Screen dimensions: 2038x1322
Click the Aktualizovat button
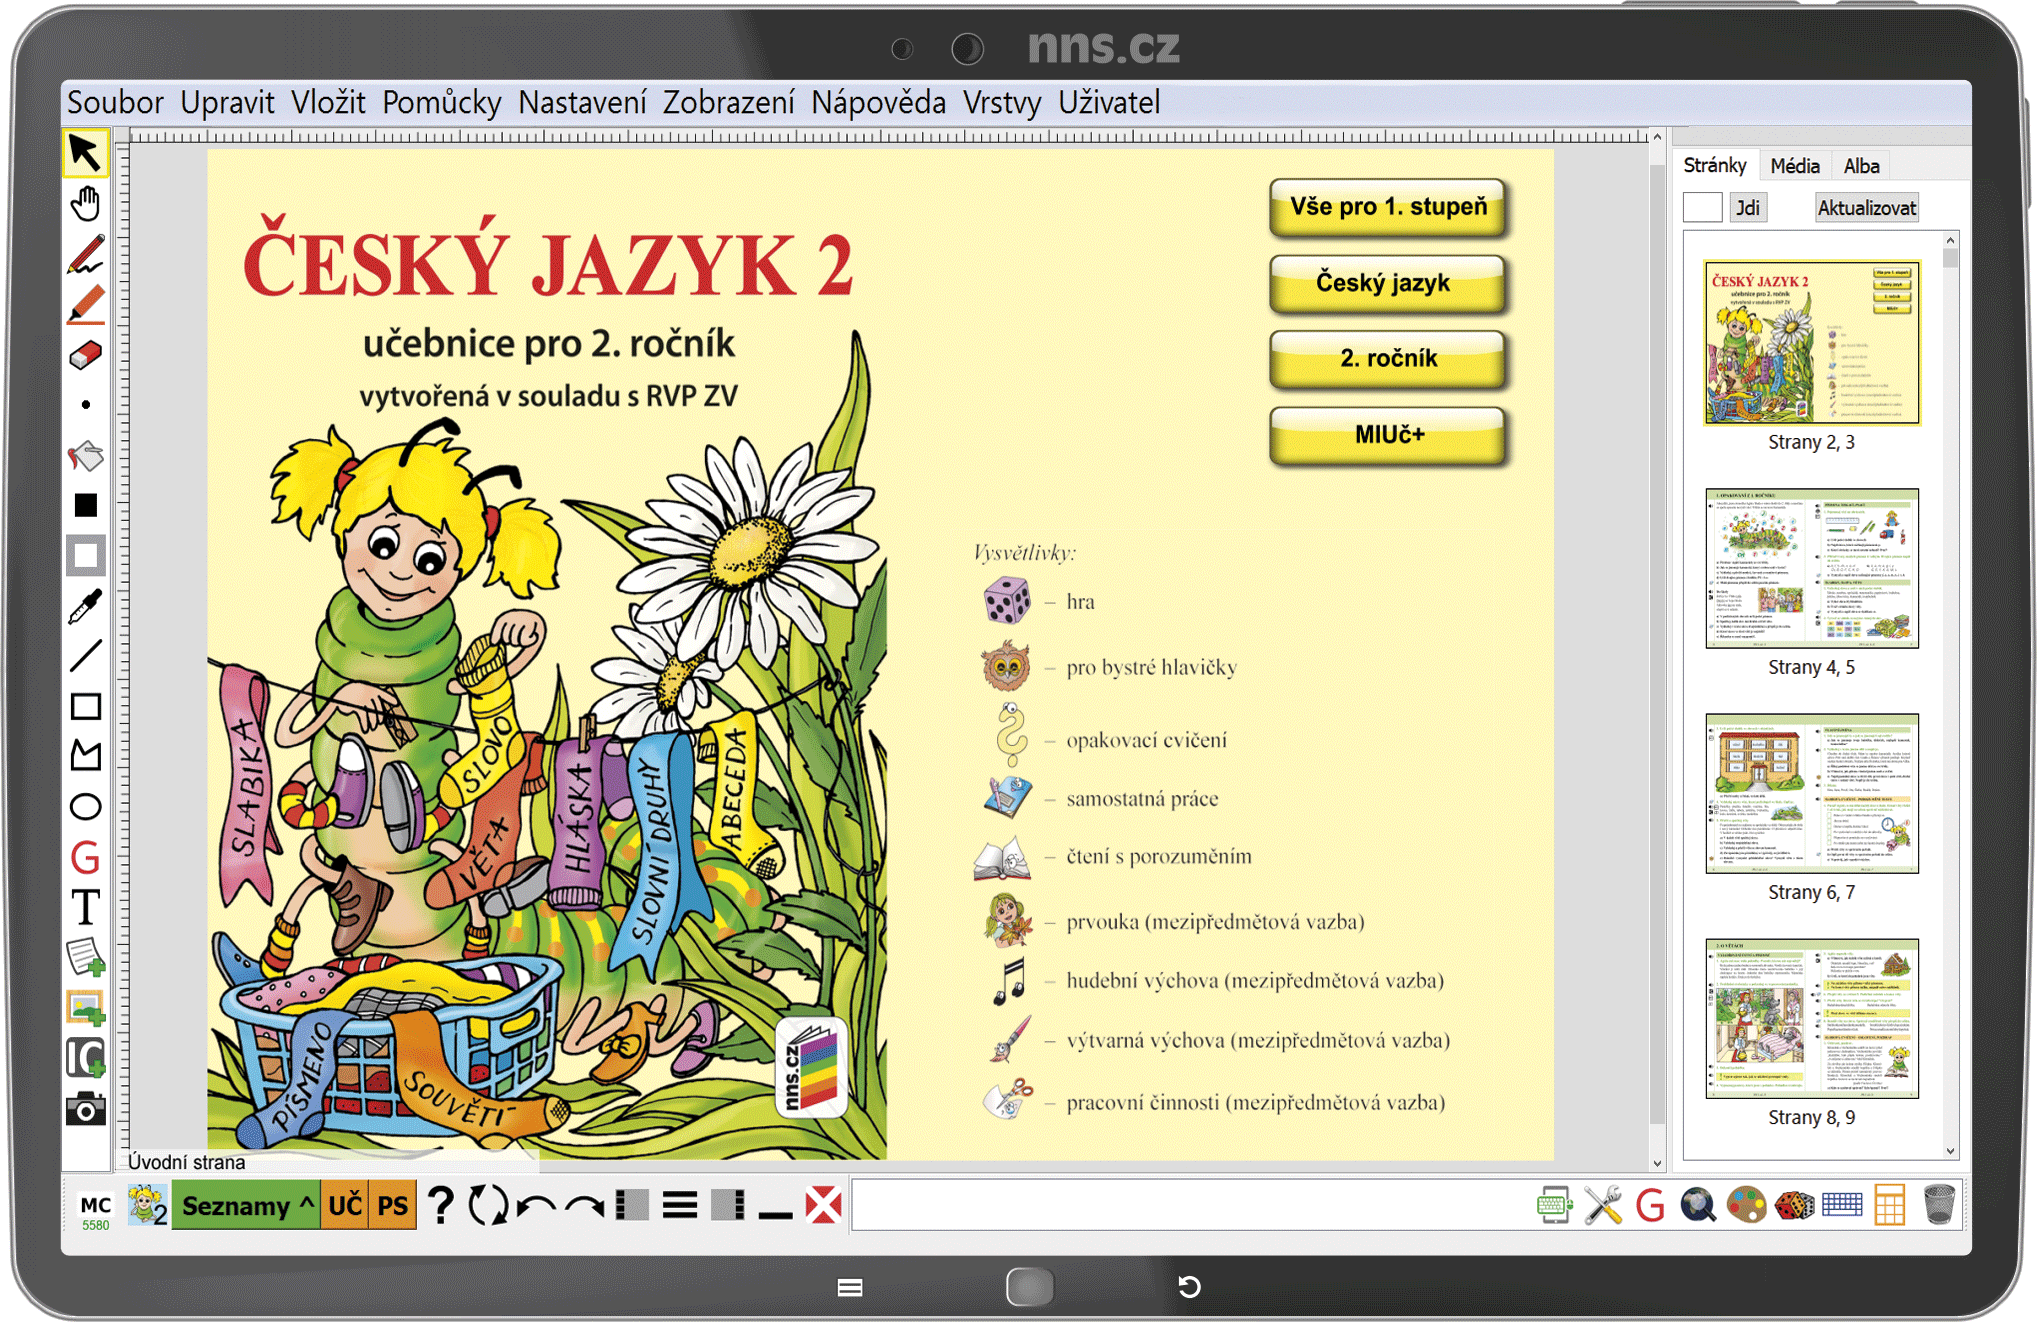1866,208
